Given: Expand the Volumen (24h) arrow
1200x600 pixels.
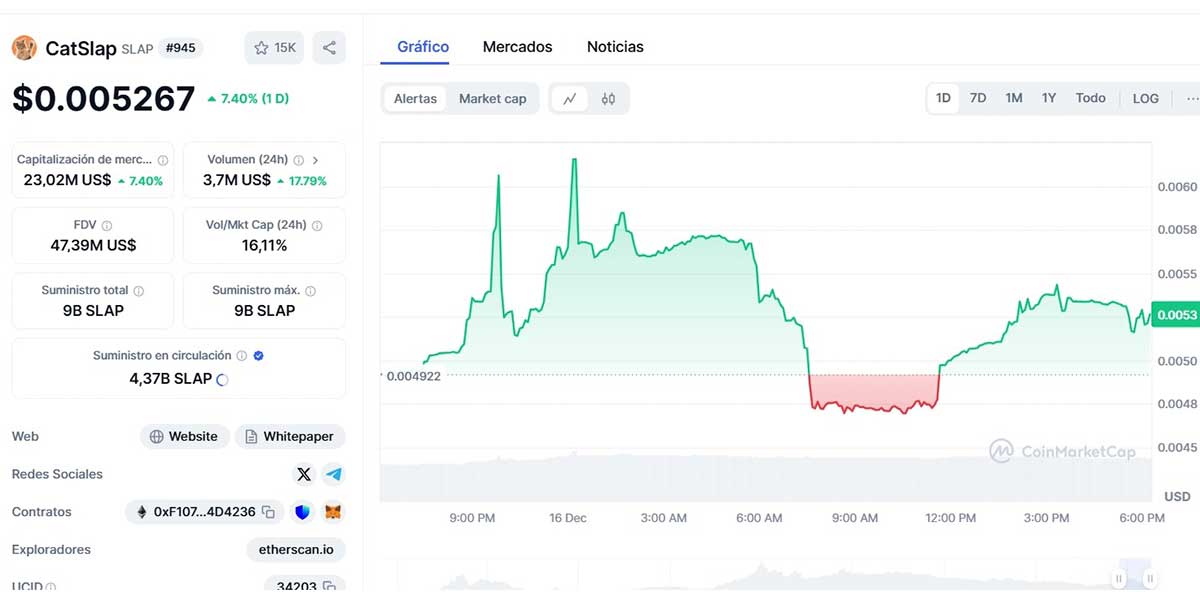Looking at the screenshot, I should click(x=316, y=160).
